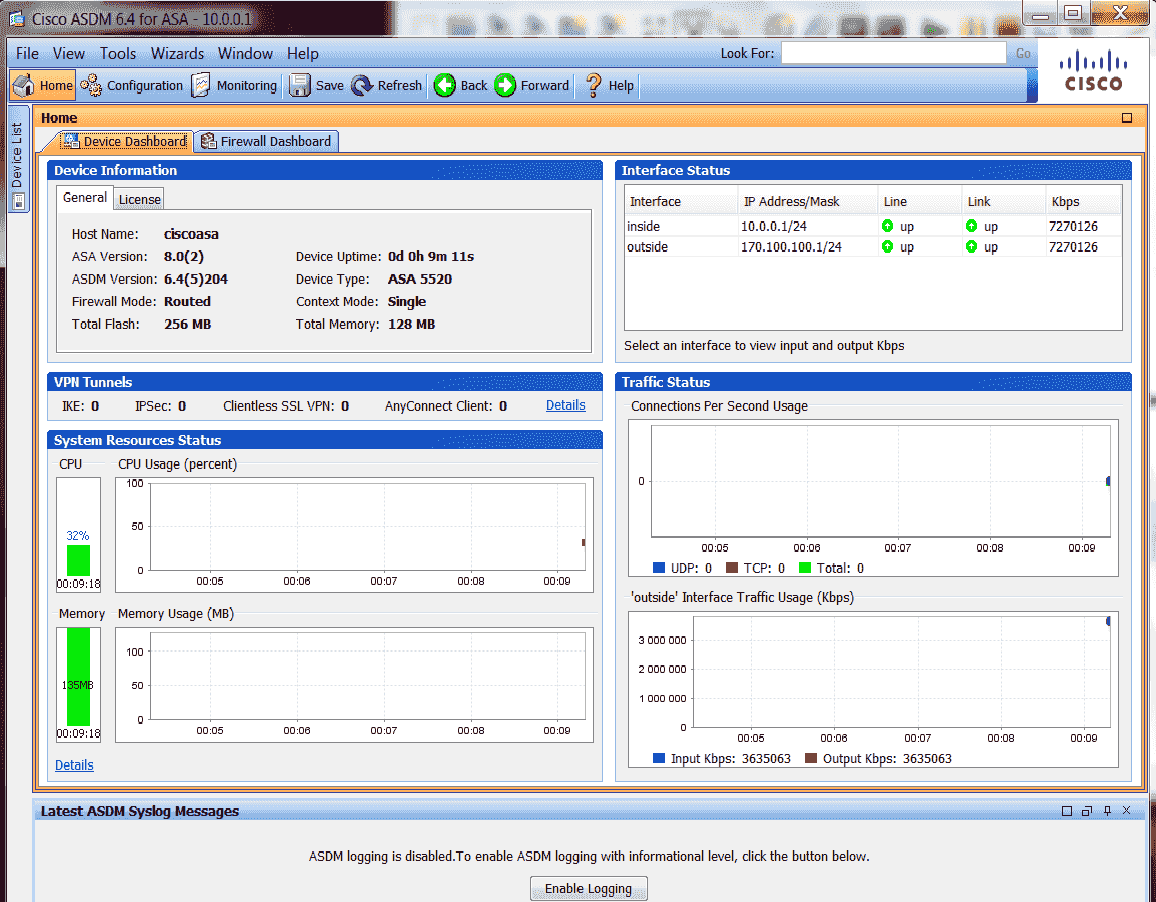Click the Output Kbps brown legend swatch
The height and width of the screenshot is (902, 1156).
[811, 757]
